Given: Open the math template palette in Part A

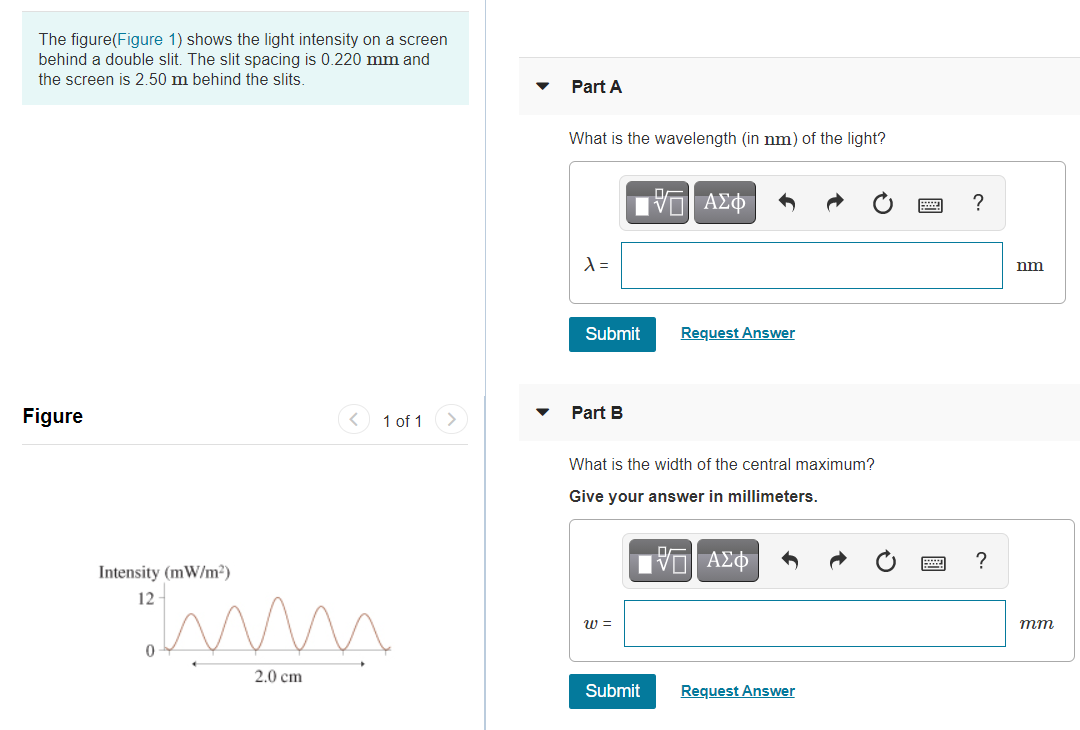Looking at the screenshot, I should 657,202.
